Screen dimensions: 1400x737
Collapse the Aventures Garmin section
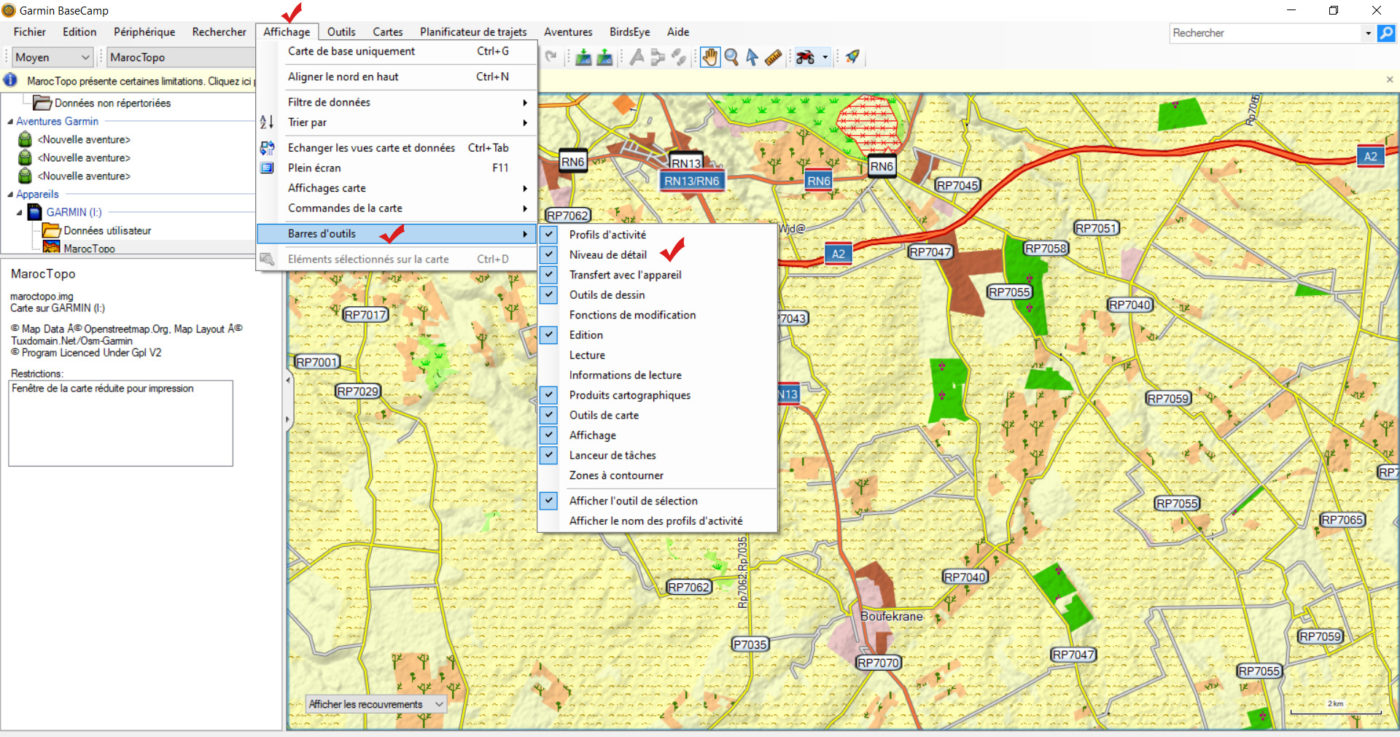pos(10,122)
